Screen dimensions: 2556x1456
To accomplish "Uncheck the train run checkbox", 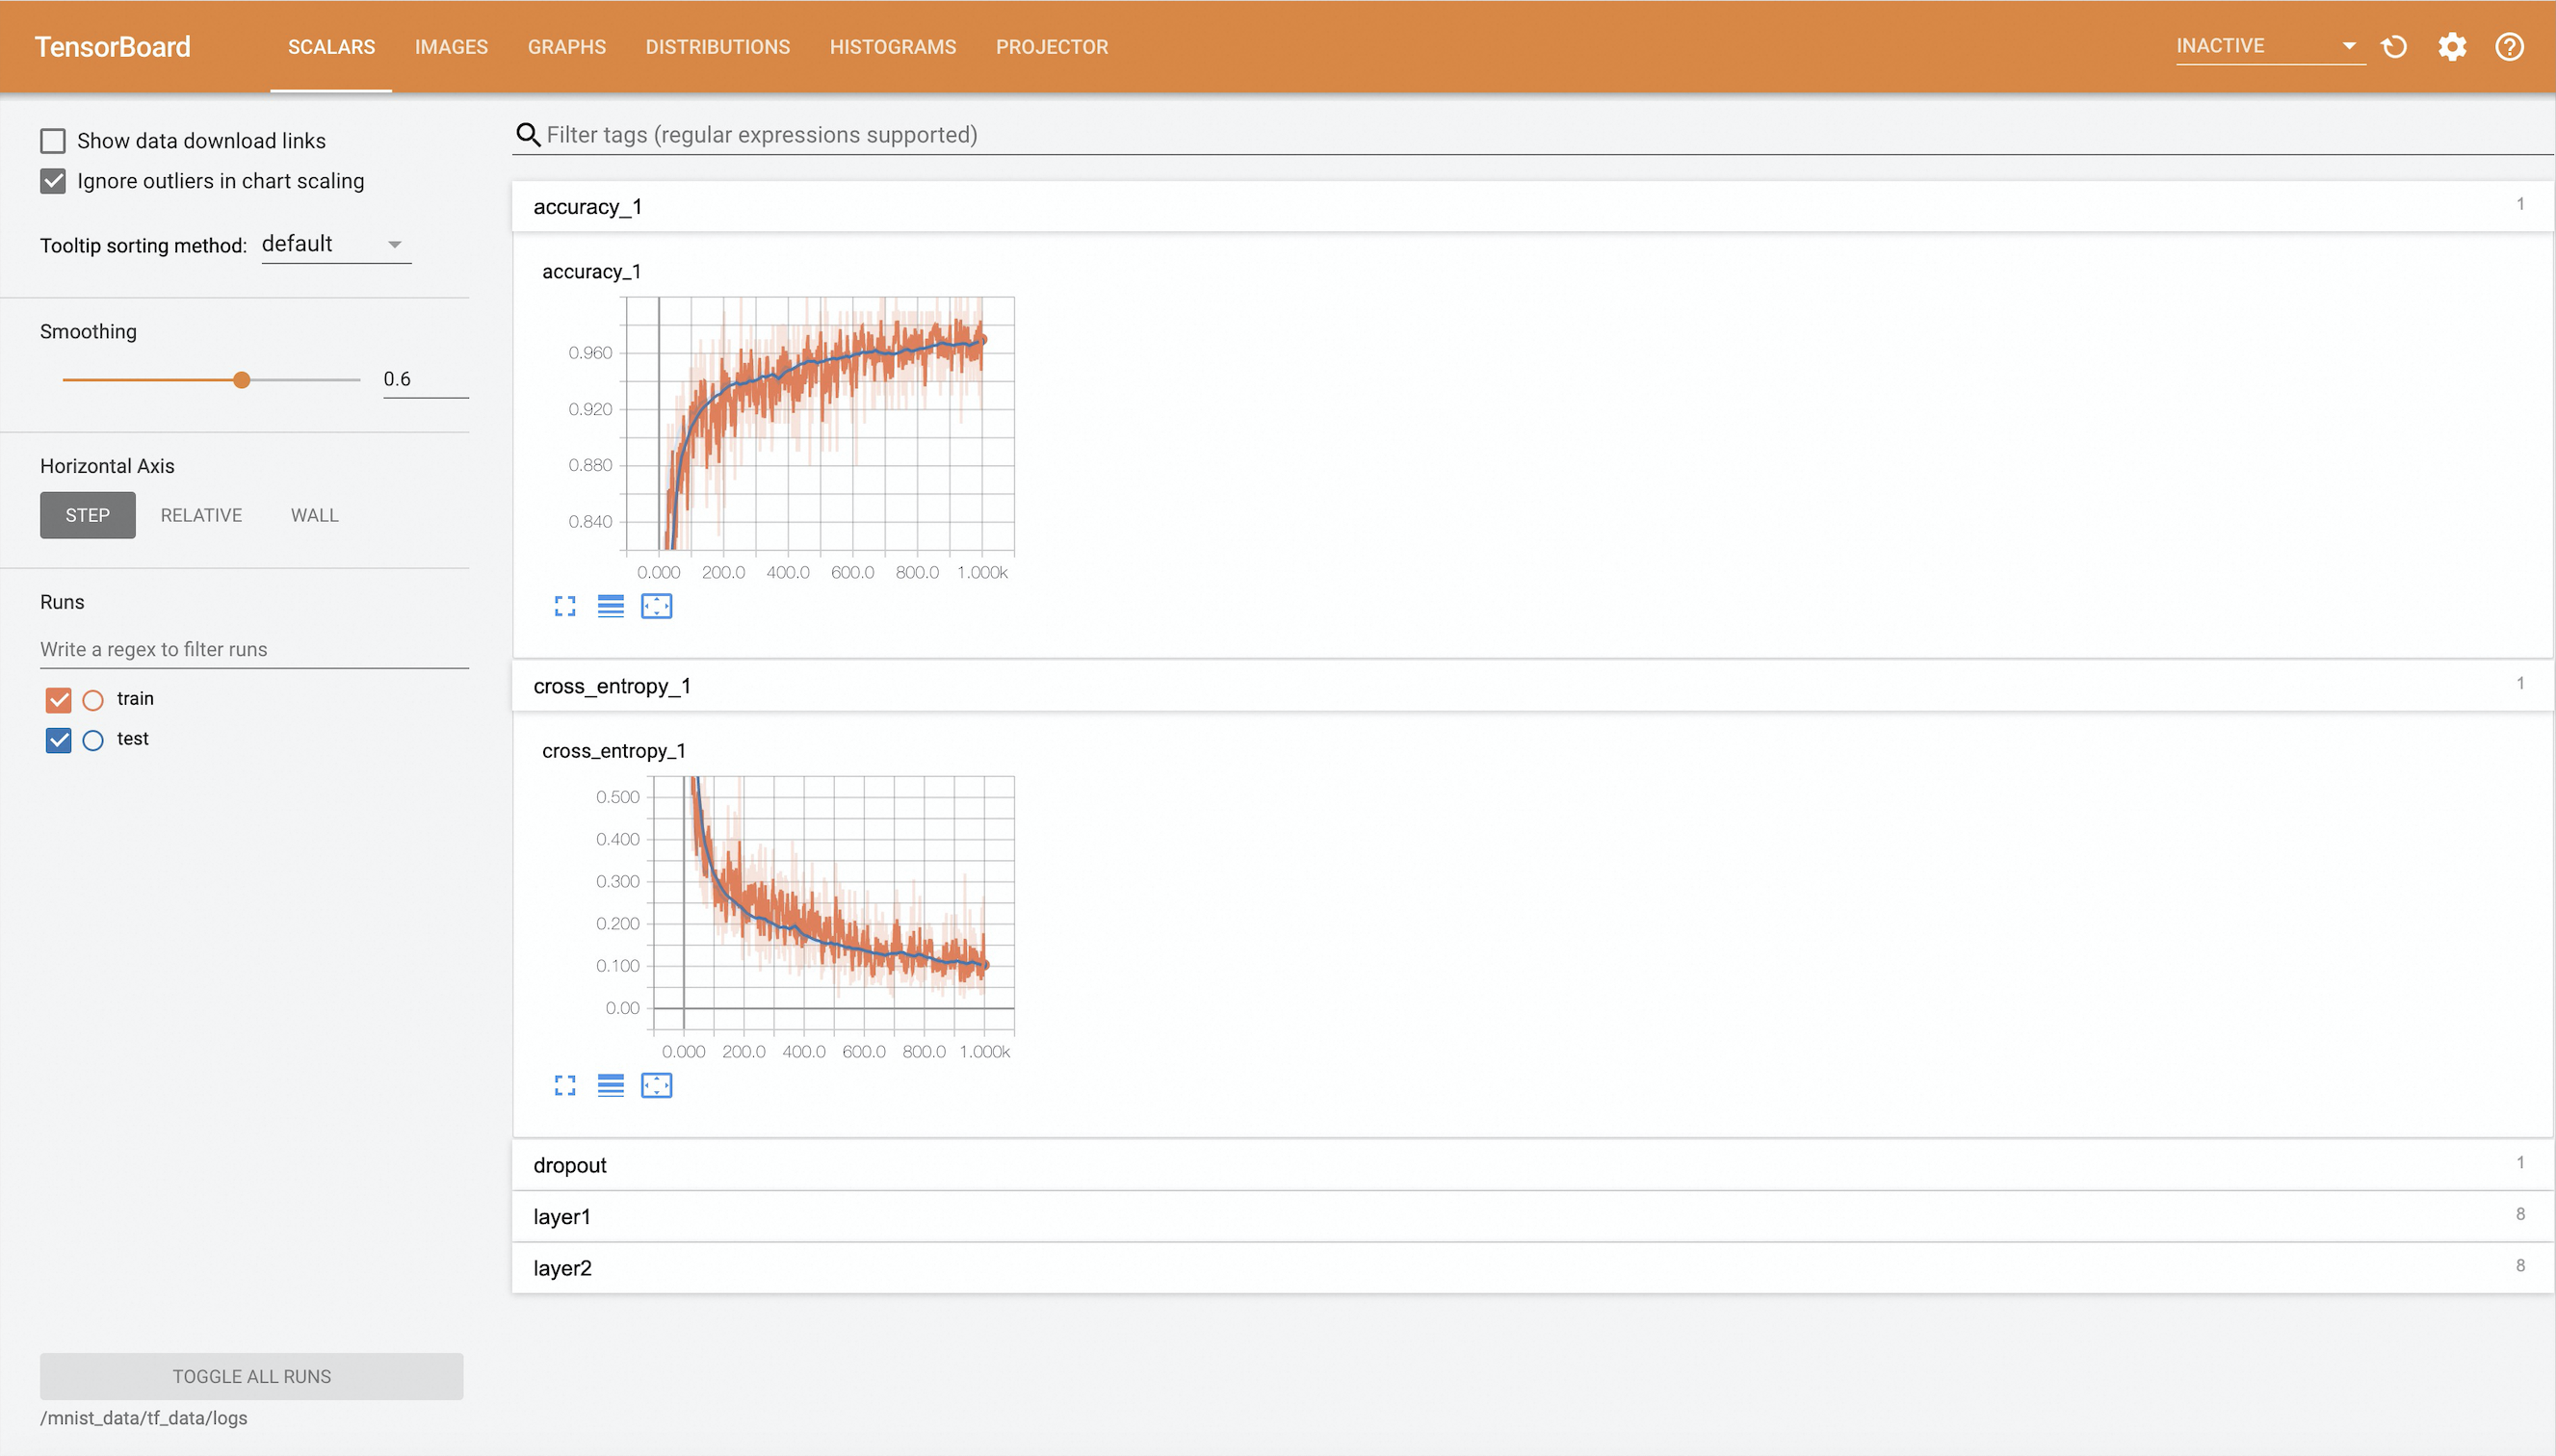I will [59, 699].
